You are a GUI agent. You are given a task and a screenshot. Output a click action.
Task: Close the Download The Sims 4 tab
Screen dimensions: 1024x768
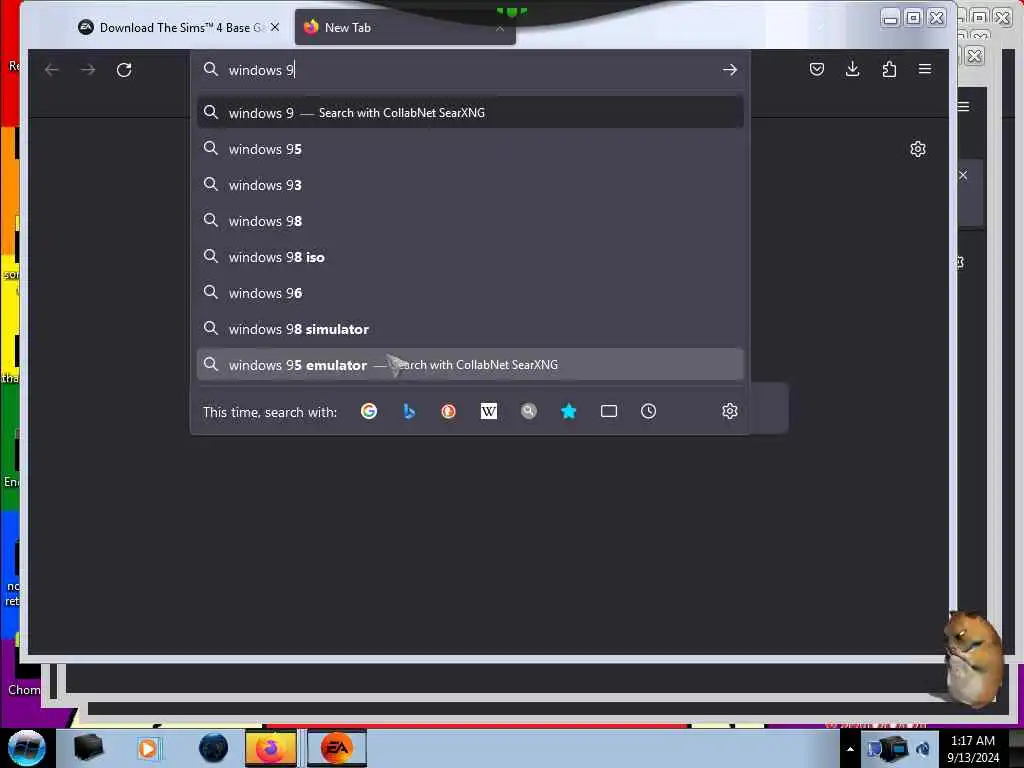coord(275,27)
